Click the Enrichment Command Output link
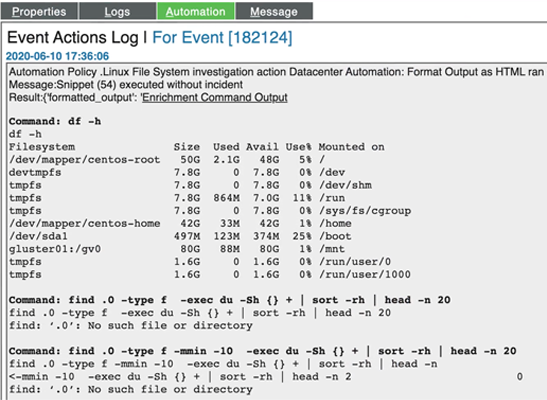The width and height of the screenshot is (547, 400). click(215, 97)
